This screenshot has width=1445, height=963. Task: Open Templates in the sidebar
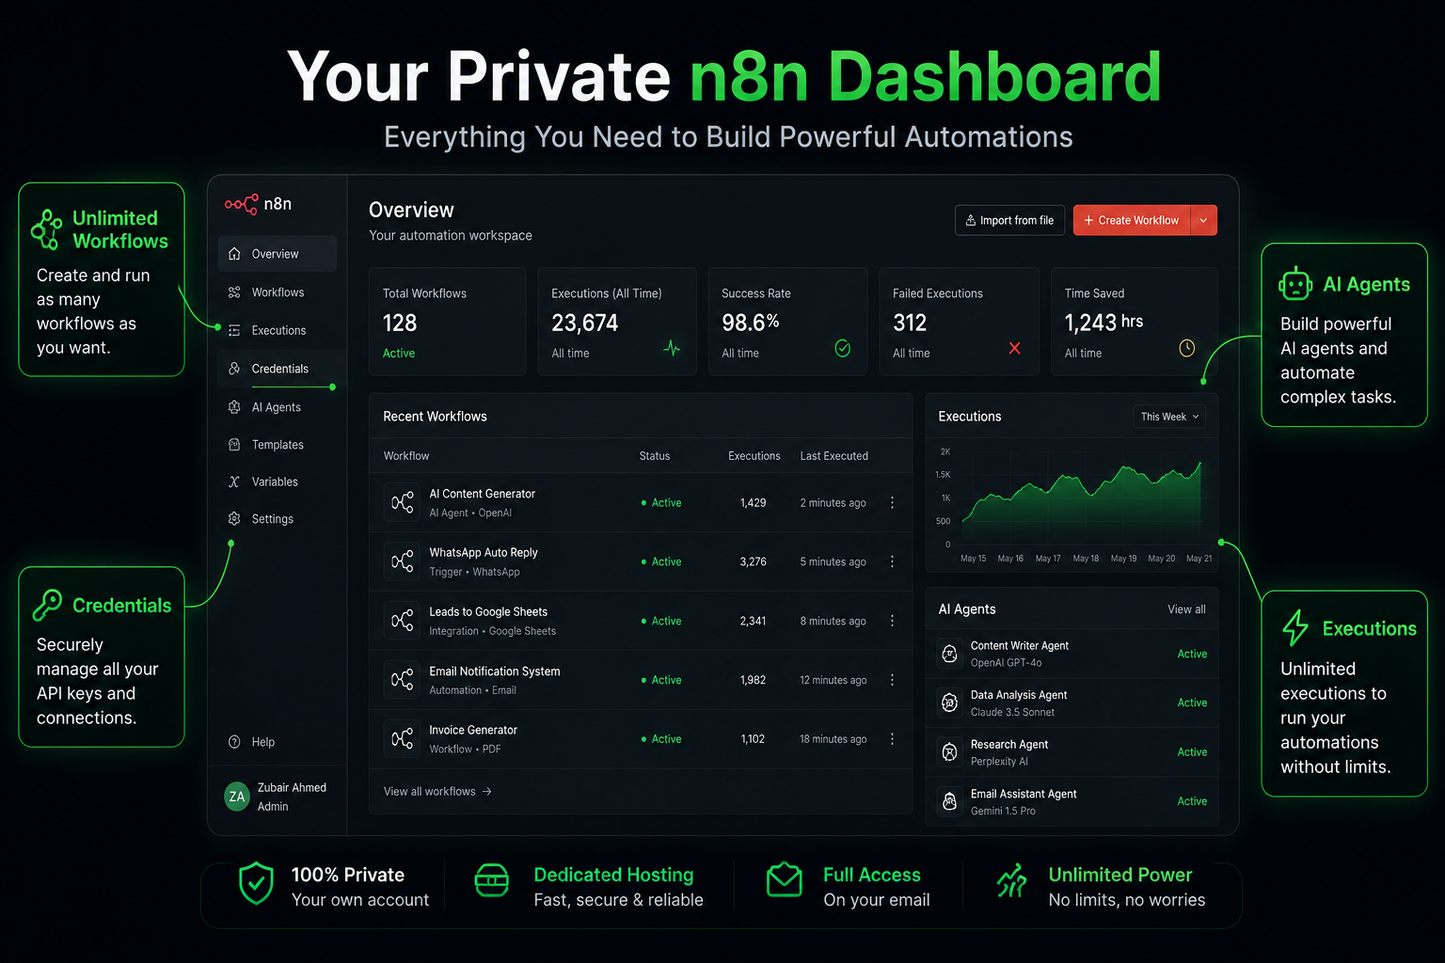(277, 445)
